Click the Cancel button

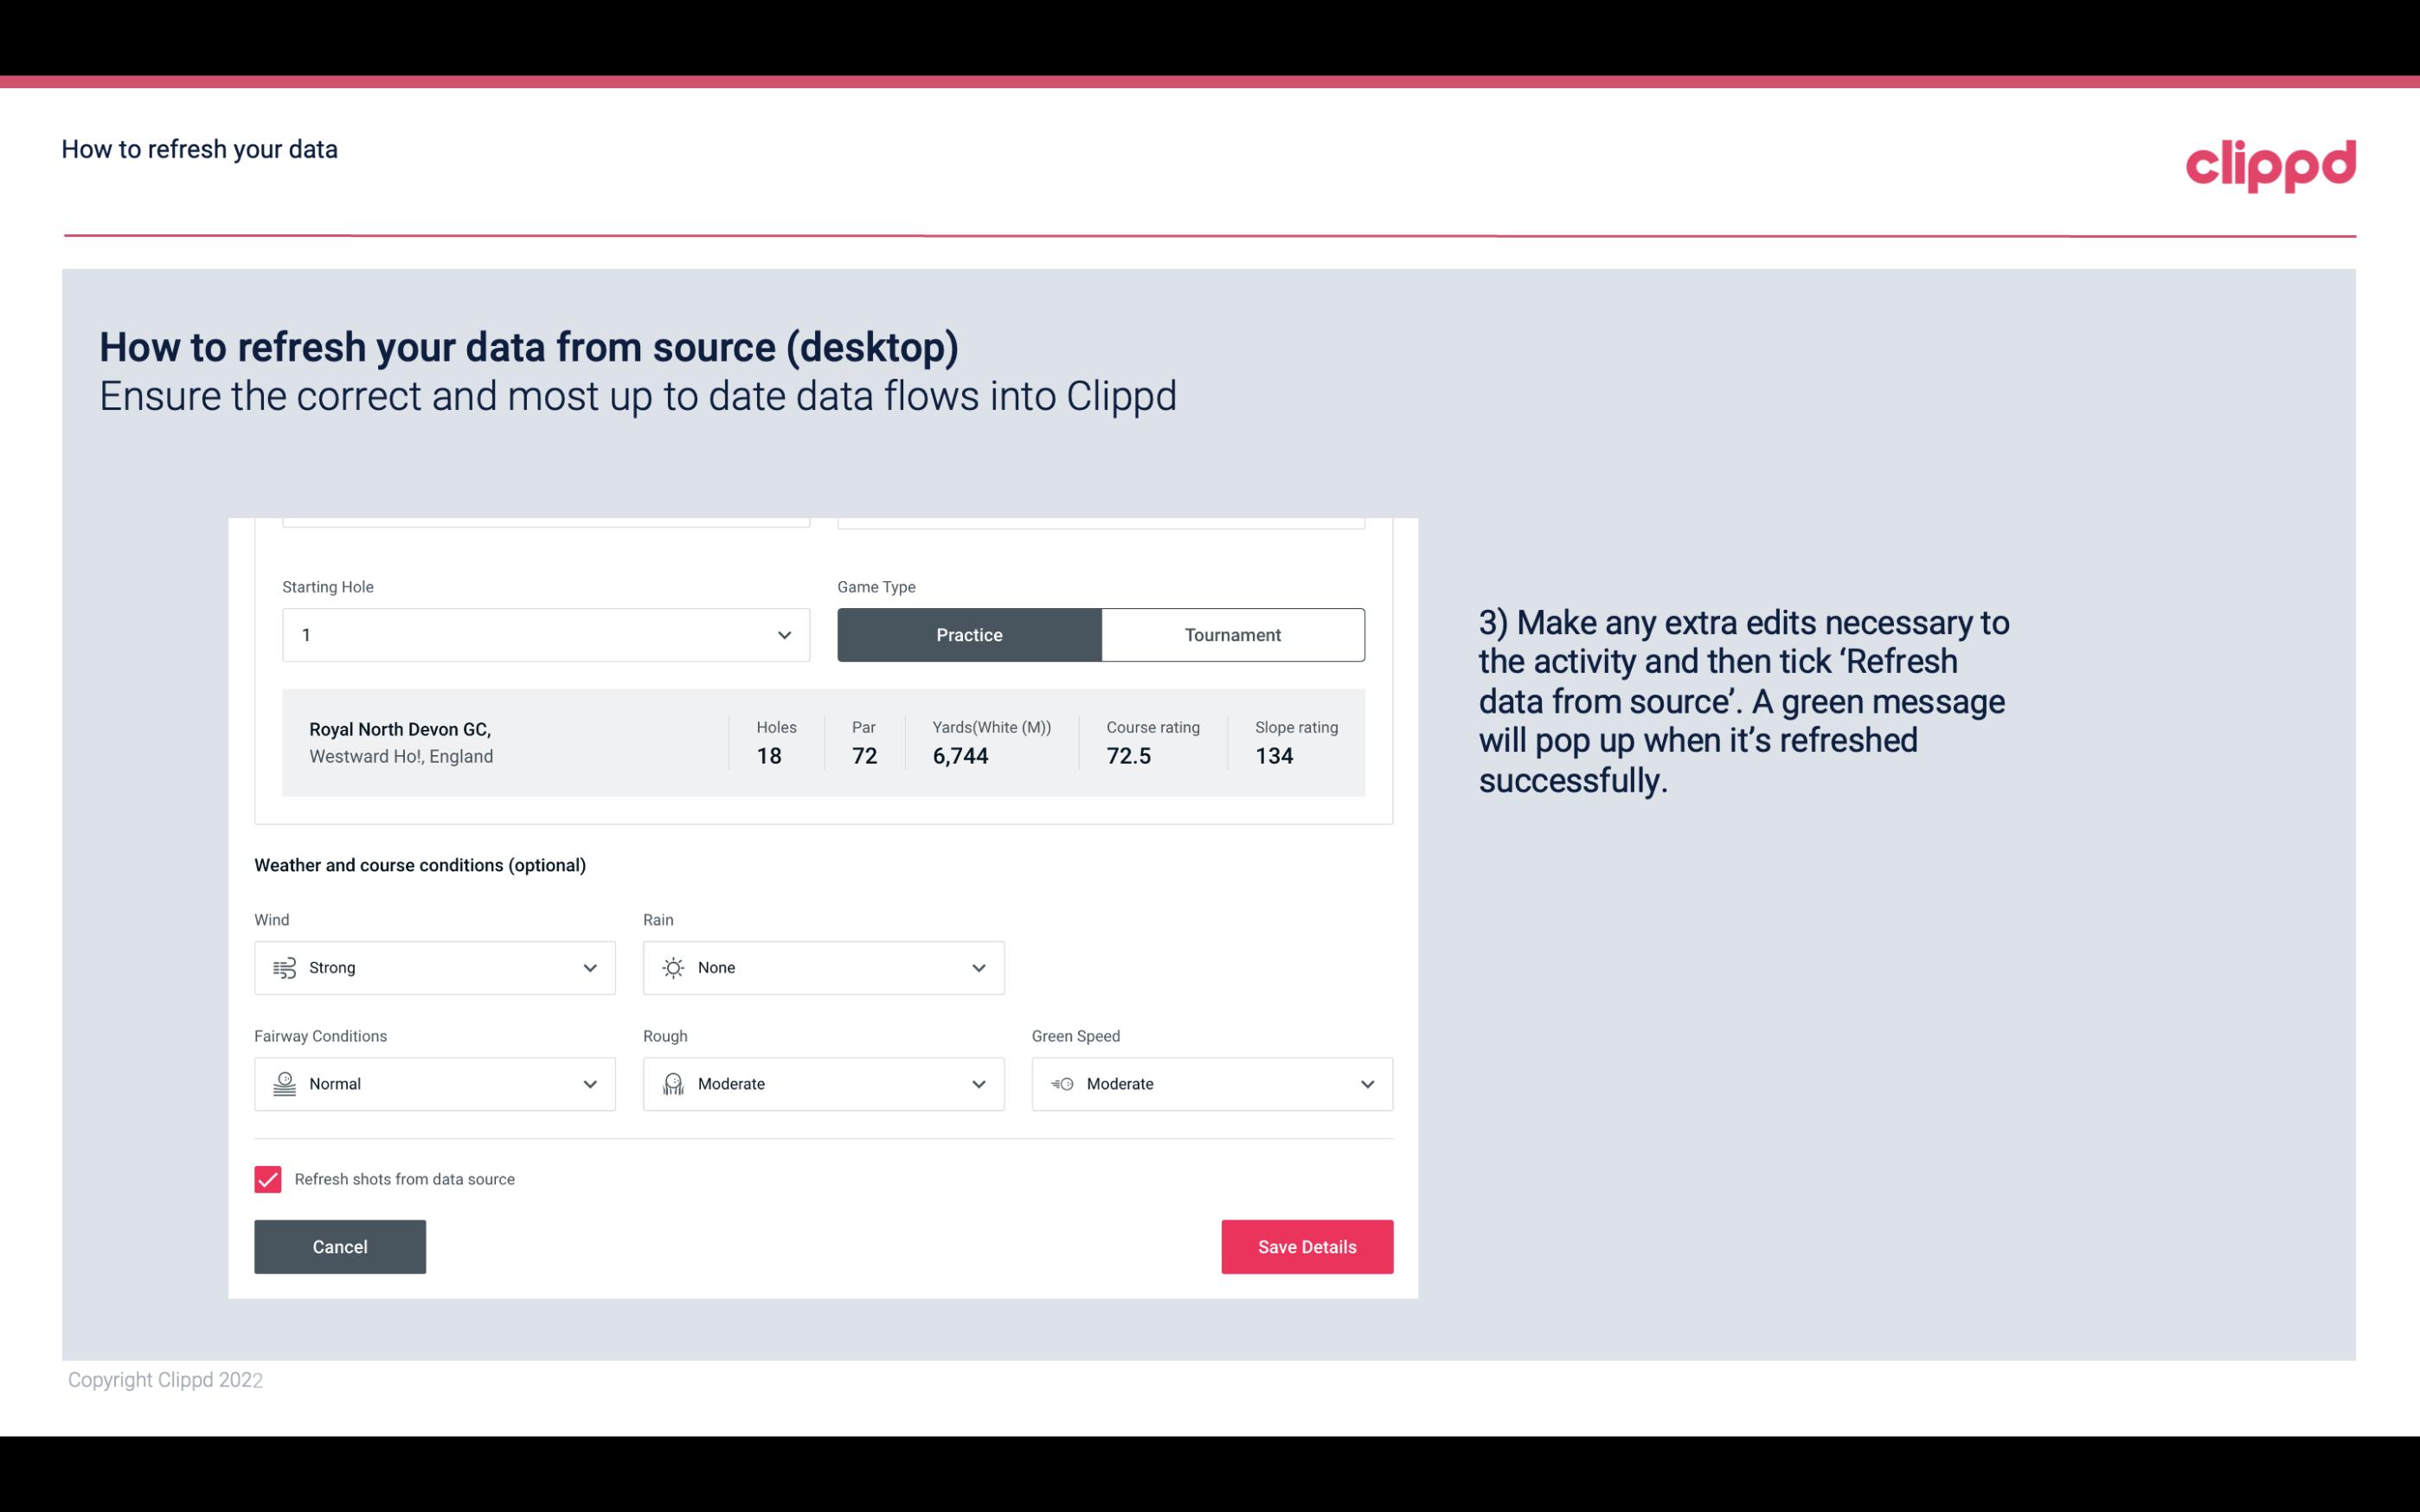point(340,1247)
